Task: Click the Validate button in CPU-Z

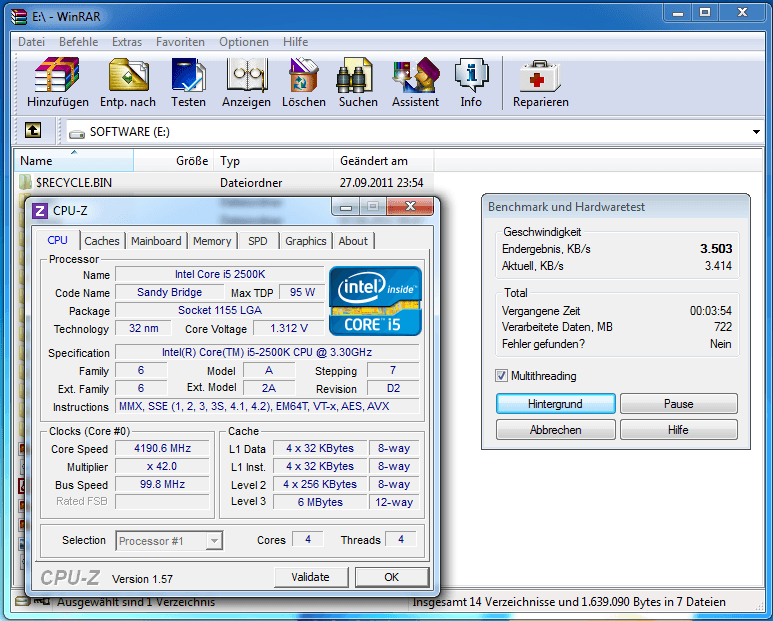Action: click(x=310, y=577)
